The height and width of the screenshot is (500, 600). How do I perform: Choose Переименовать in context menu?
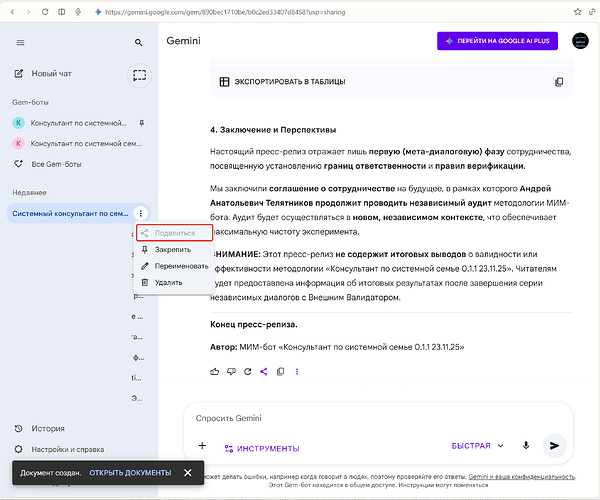pyautogui.click(x=174, y=266)
